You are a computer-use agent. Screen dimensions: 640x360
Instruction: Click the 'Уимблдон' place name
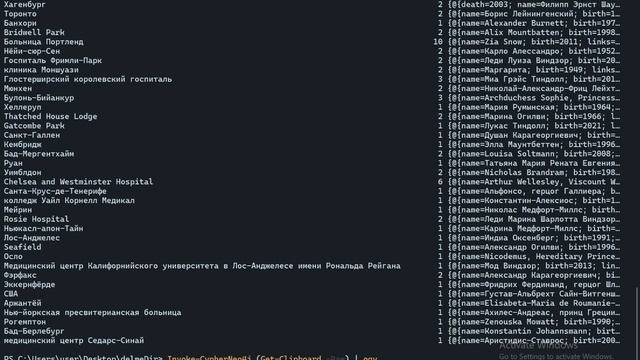coord(22,173)
